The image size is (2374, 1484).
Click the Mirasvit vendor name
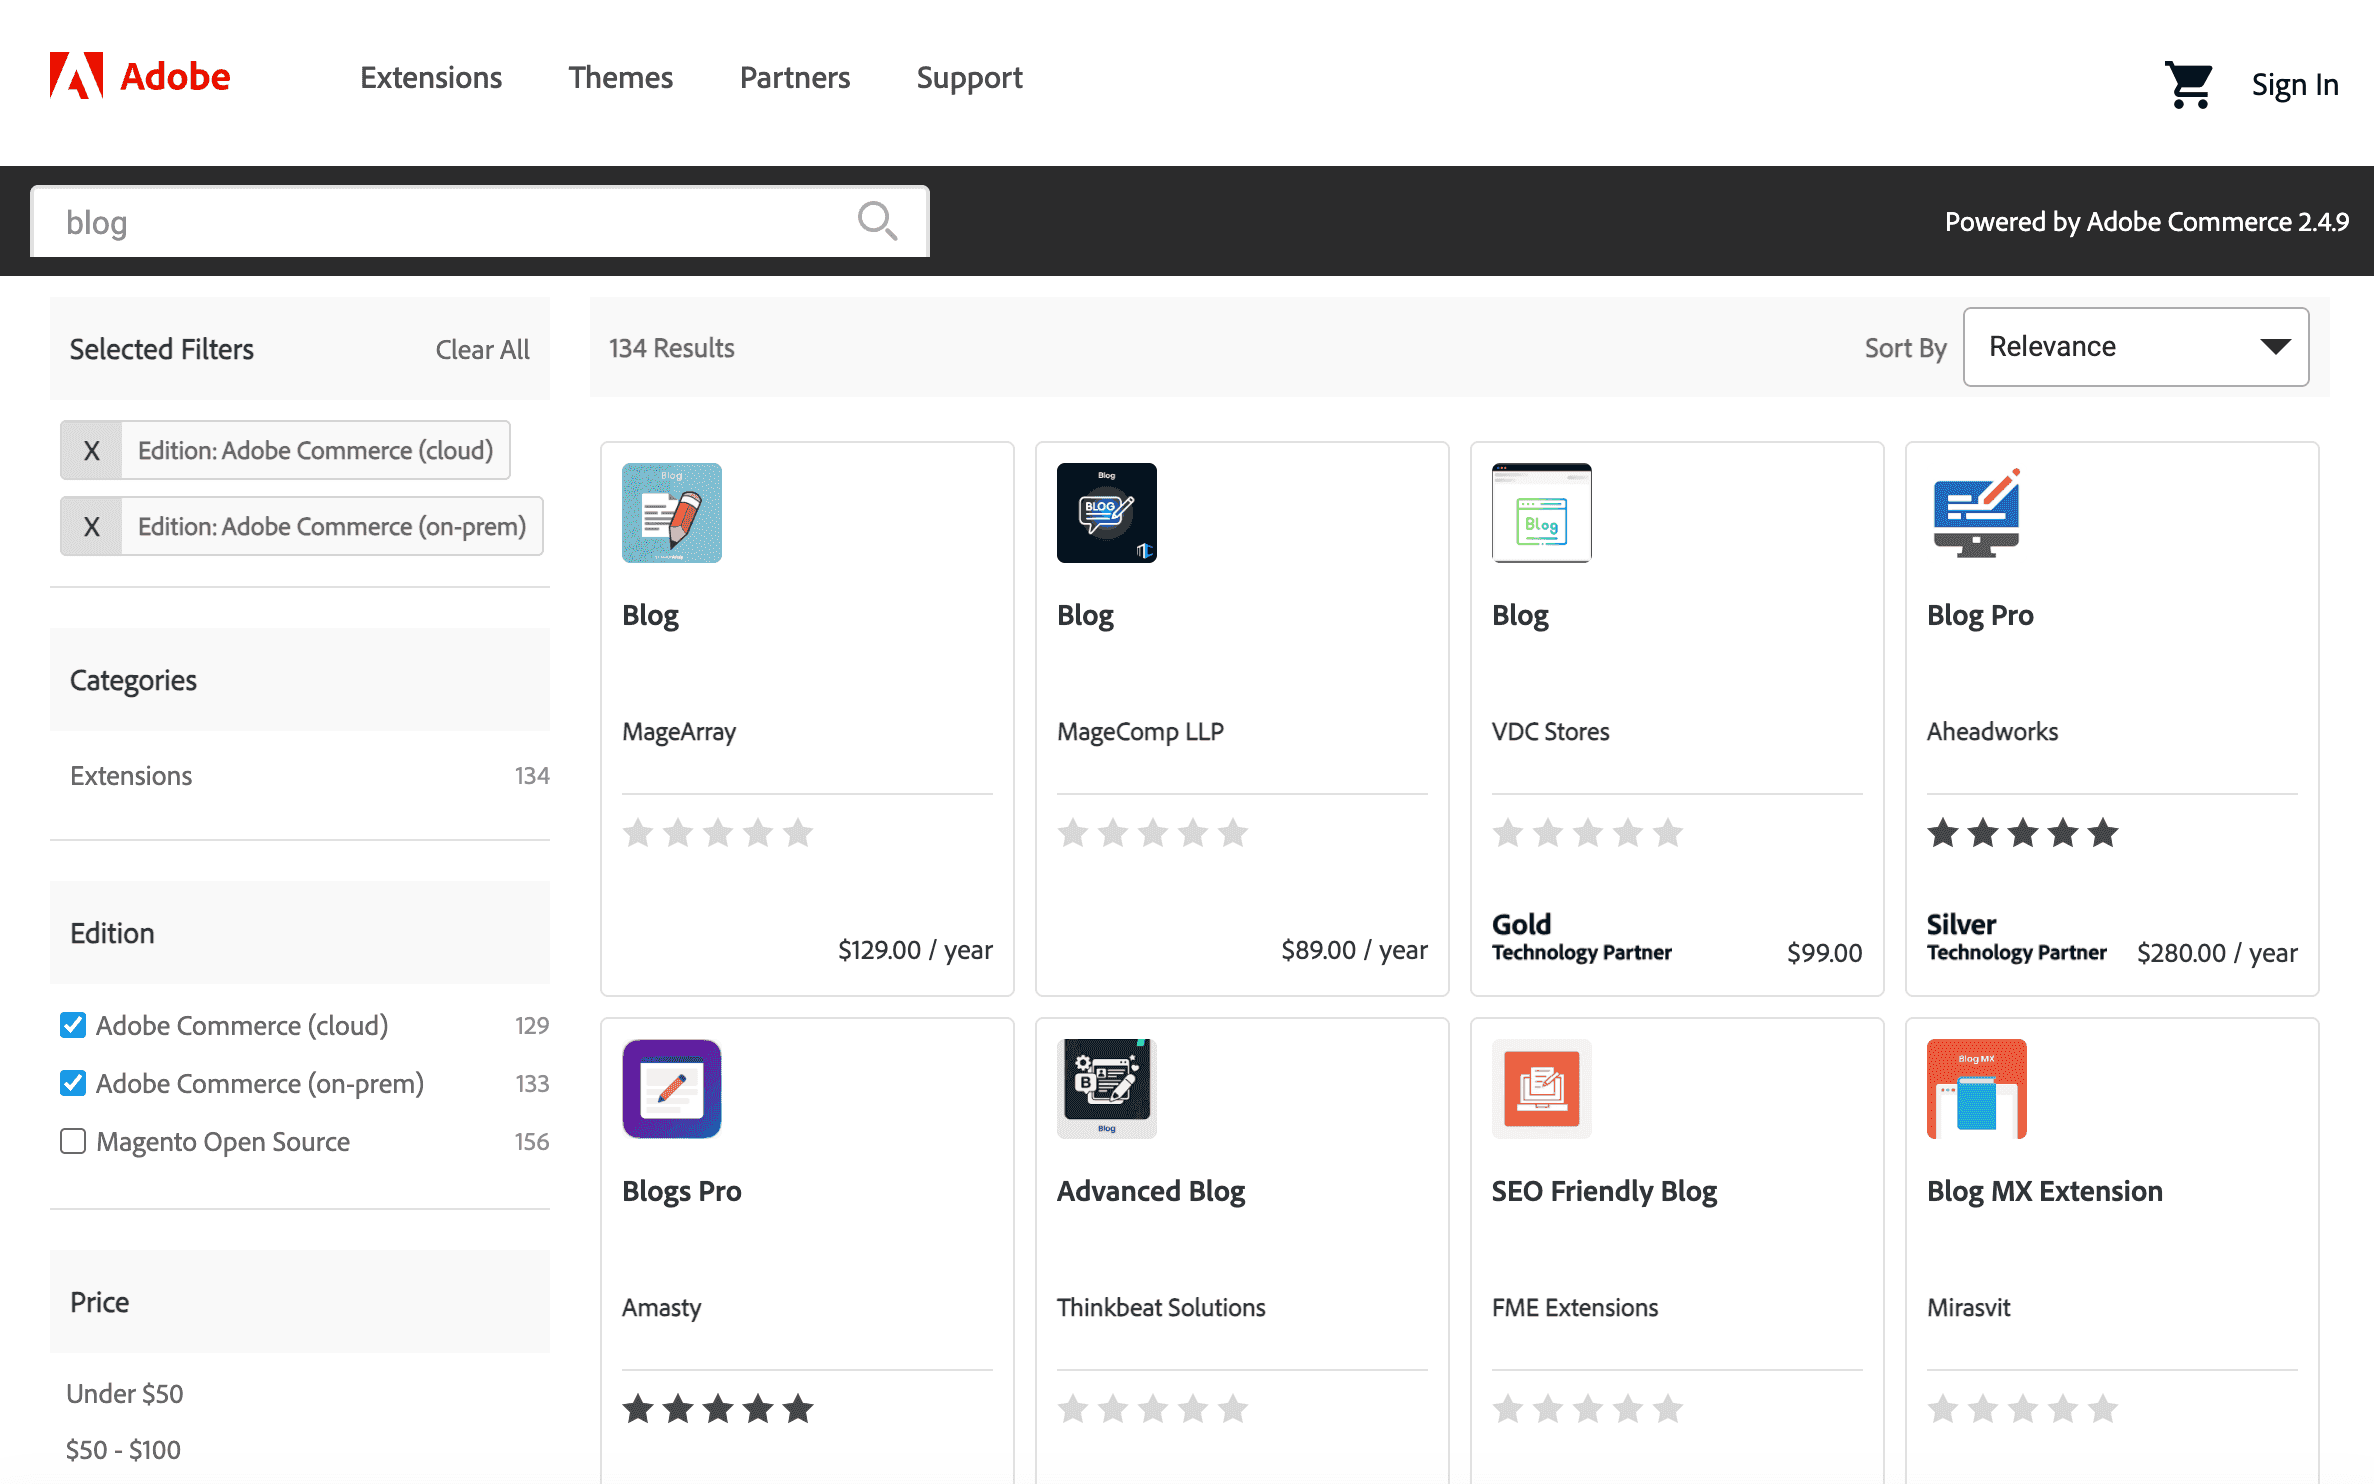click(x=1968, y=1308)
